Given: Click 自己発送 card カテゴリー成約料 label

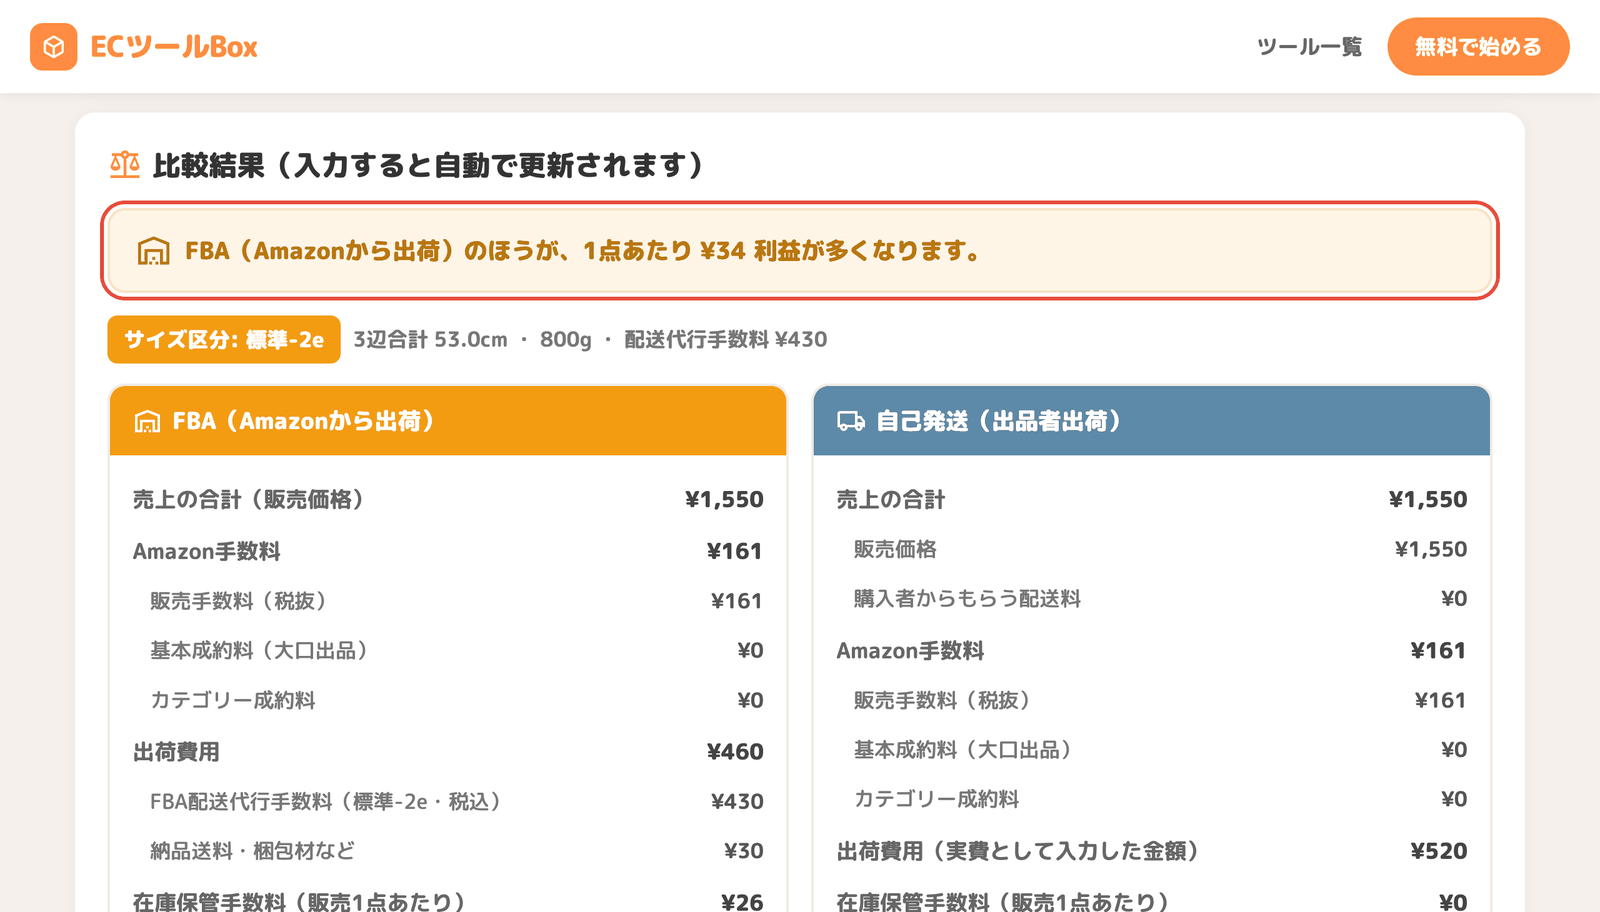Looking at the screenshot, I should pyautogui.click(x=936, y=800).
